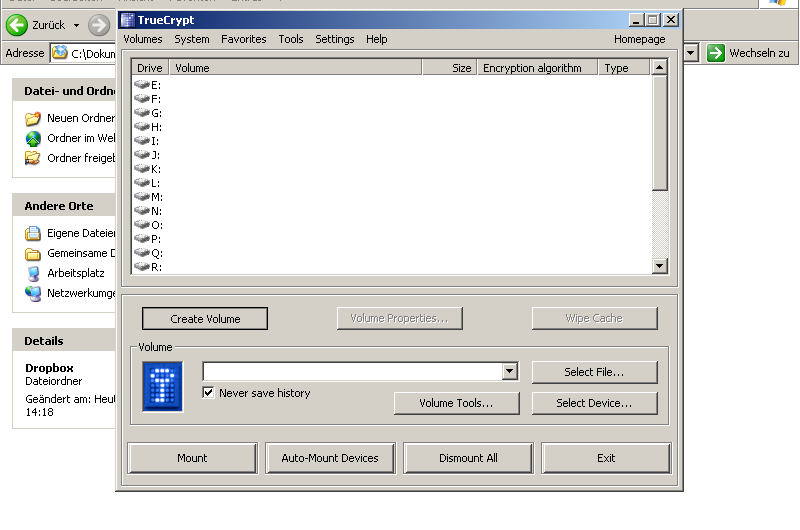
Task: Open the Help menu
Action: click(x=377, y=39)
